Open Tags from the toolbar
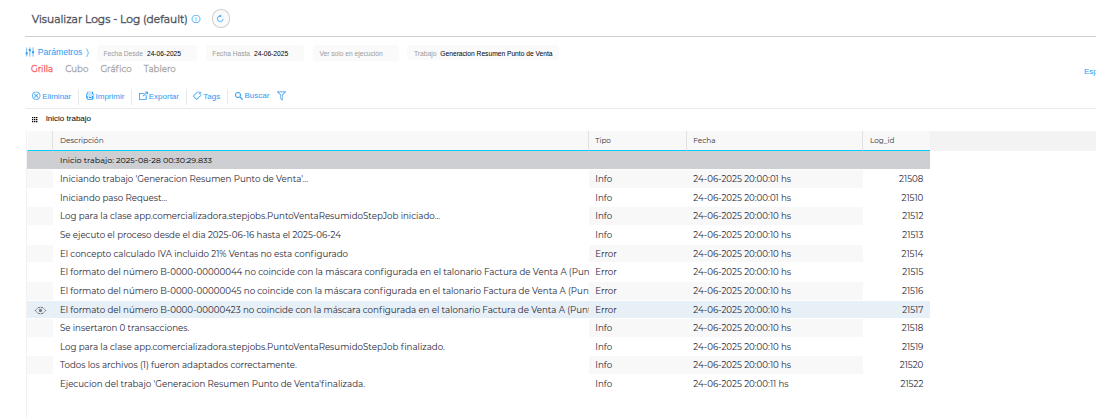Image resolution: width=1096 pixels, height=418 pixels. click(x=207, y=96)
